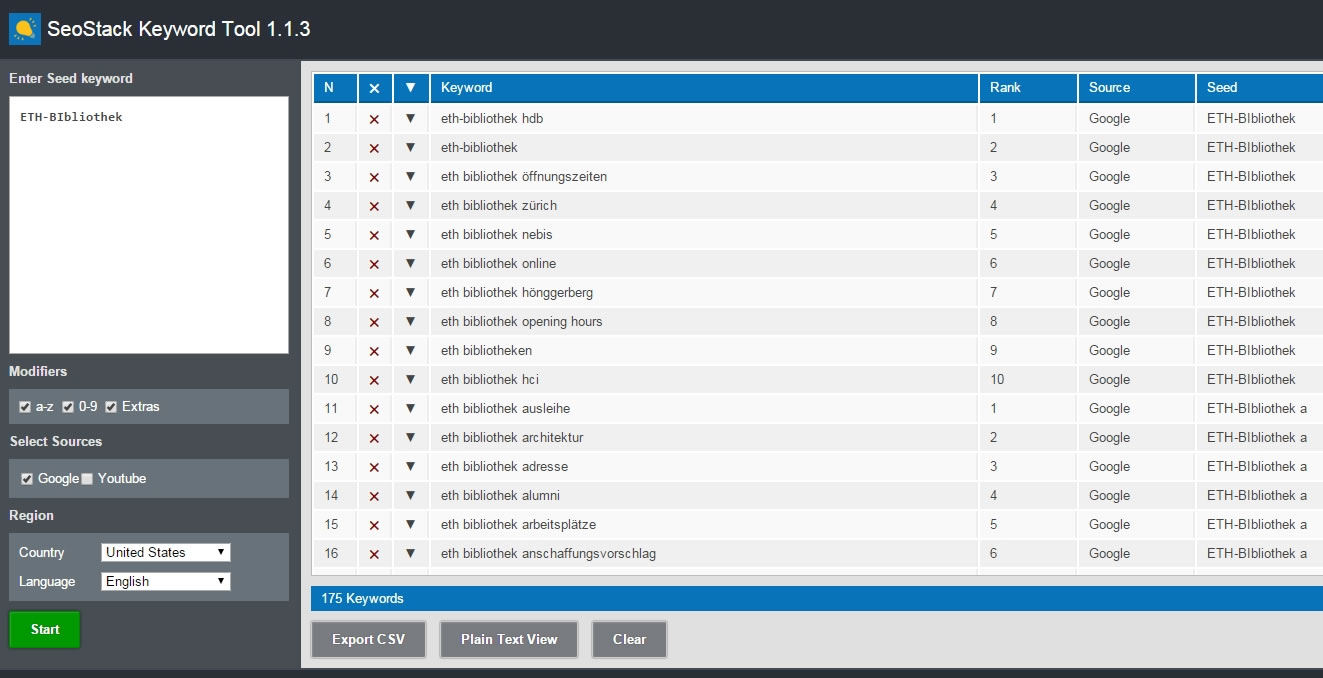Open the Language dropdown
This screenshot has height=678, width=1323.
pyautogui.click(x=166, y=581)
